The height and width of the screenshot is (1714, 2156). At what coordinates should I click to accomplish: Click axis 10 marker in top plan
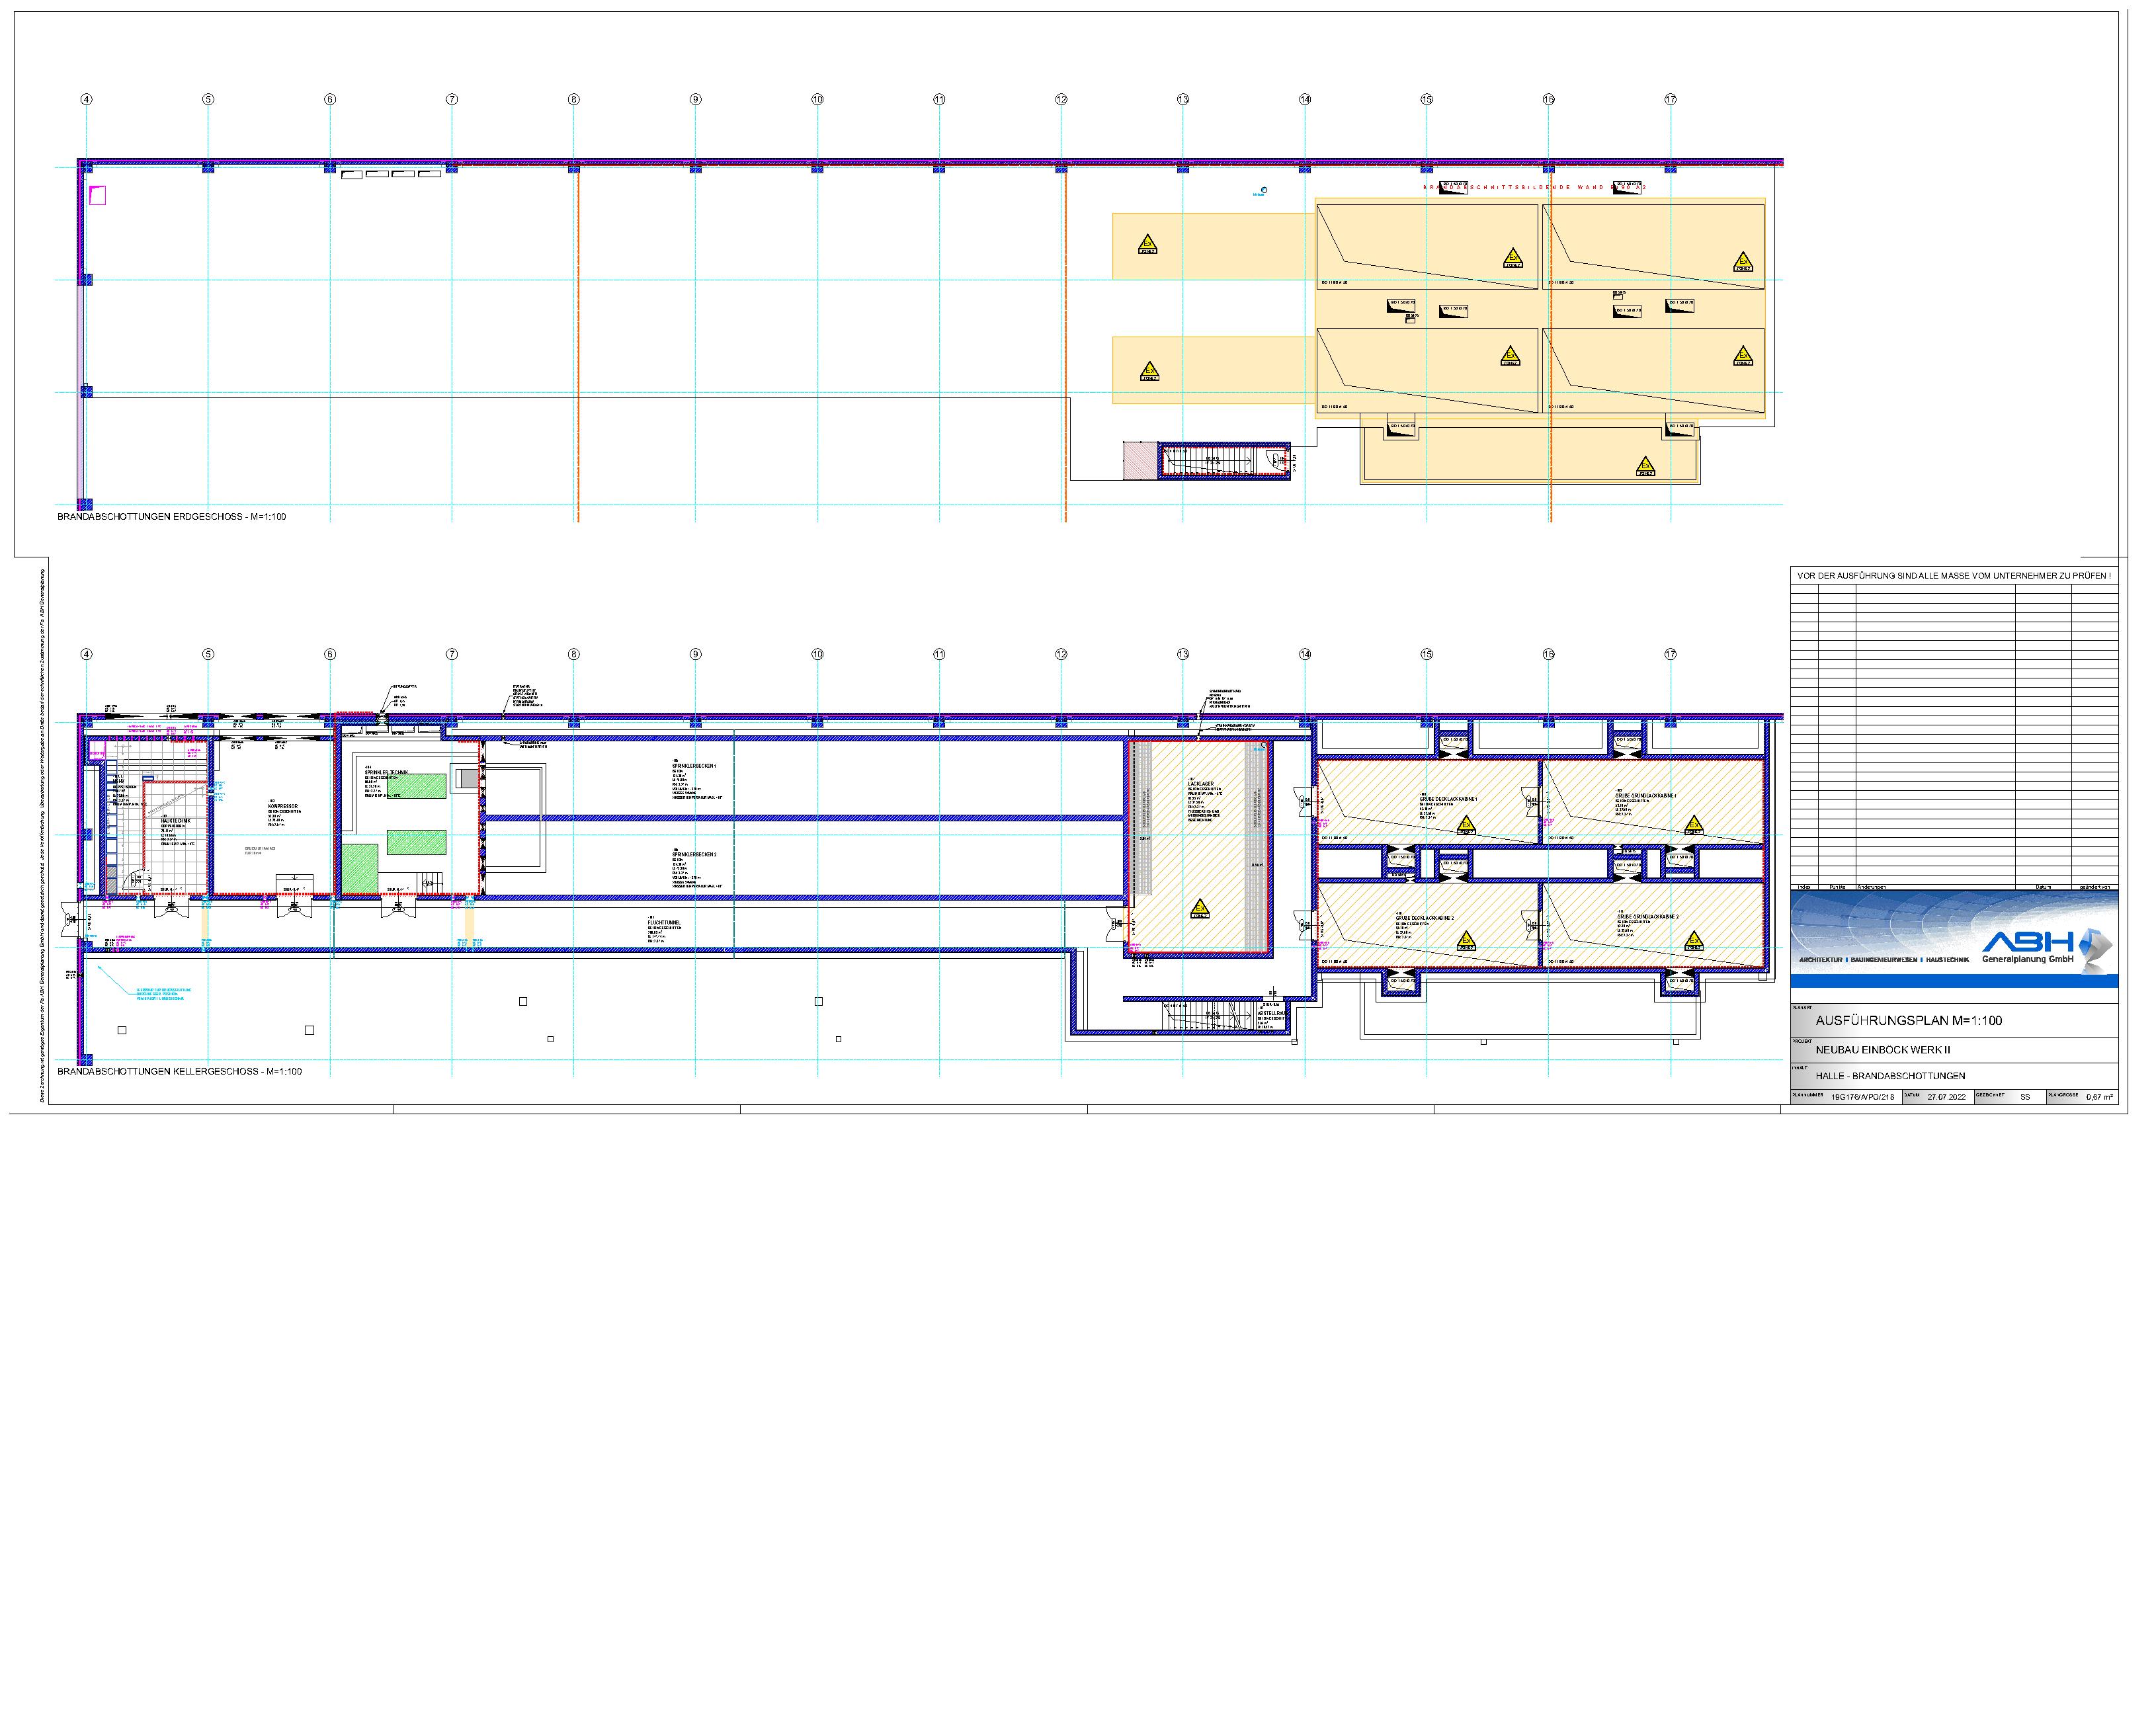click(x=818, y=99)
